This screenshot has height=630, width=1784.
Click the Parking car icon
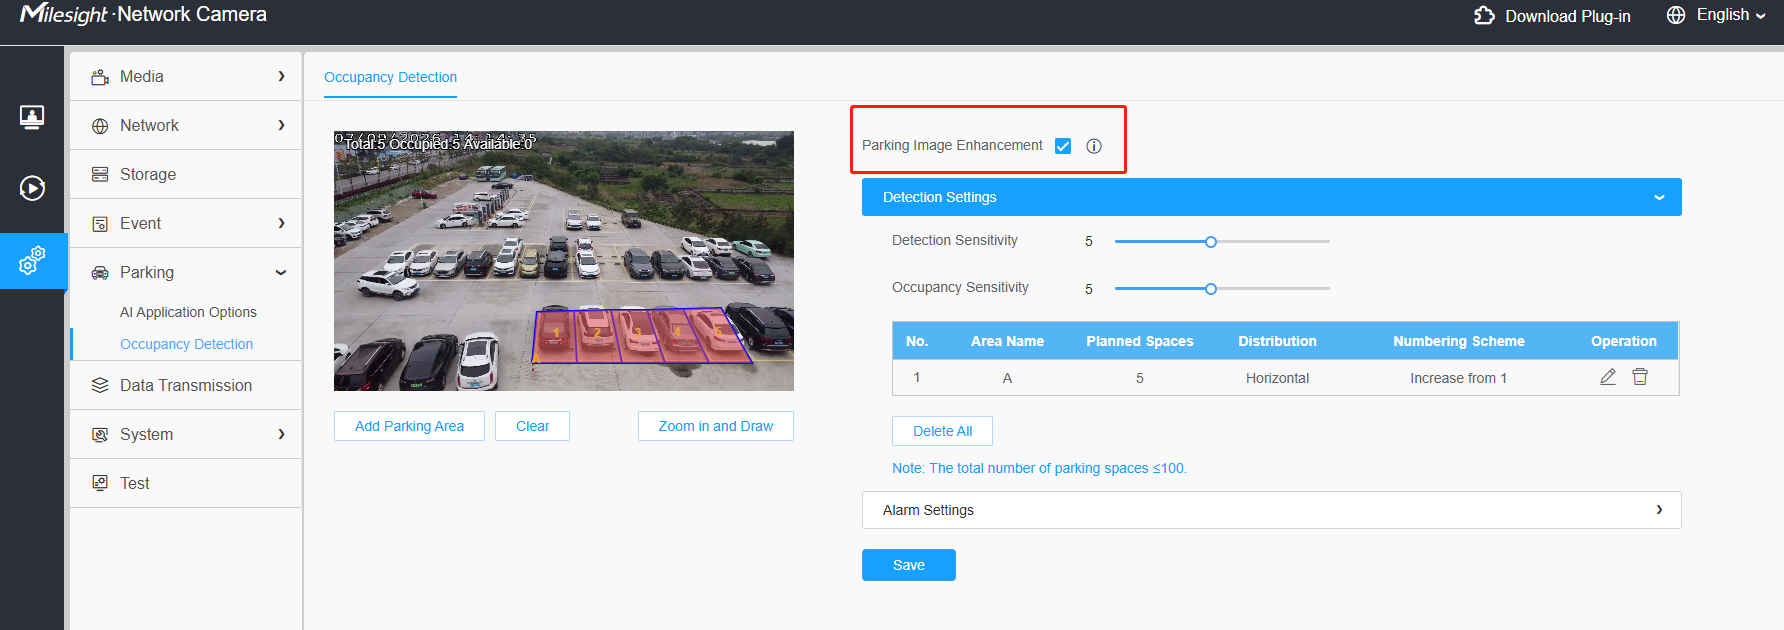pyautogui.click(x=100, y=273)
